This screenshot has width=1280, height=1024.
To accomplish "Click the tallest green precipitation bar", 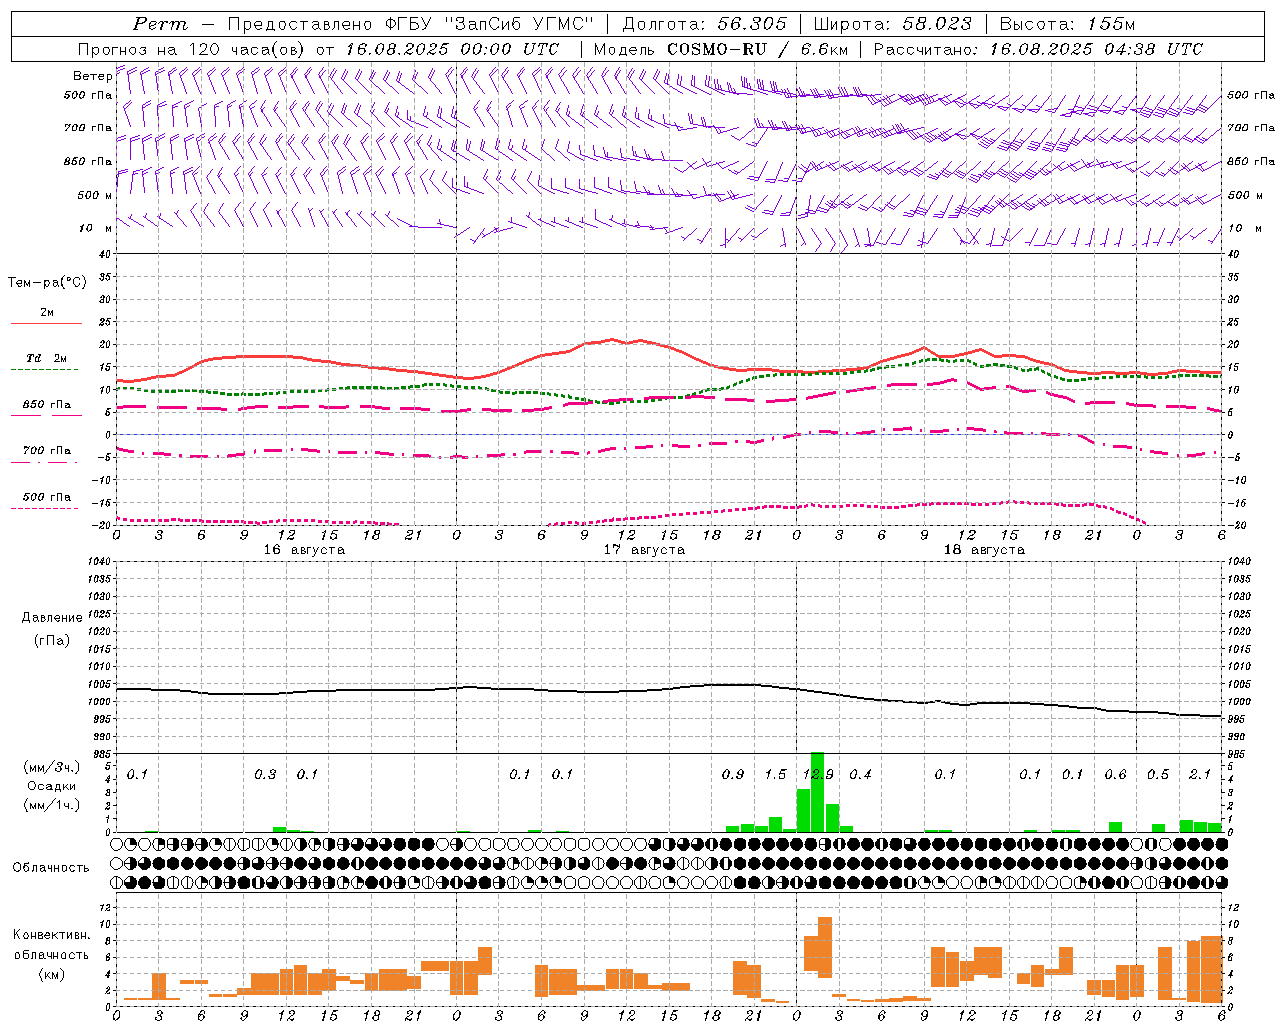I will pyautogui.click(x=817, y=792).
